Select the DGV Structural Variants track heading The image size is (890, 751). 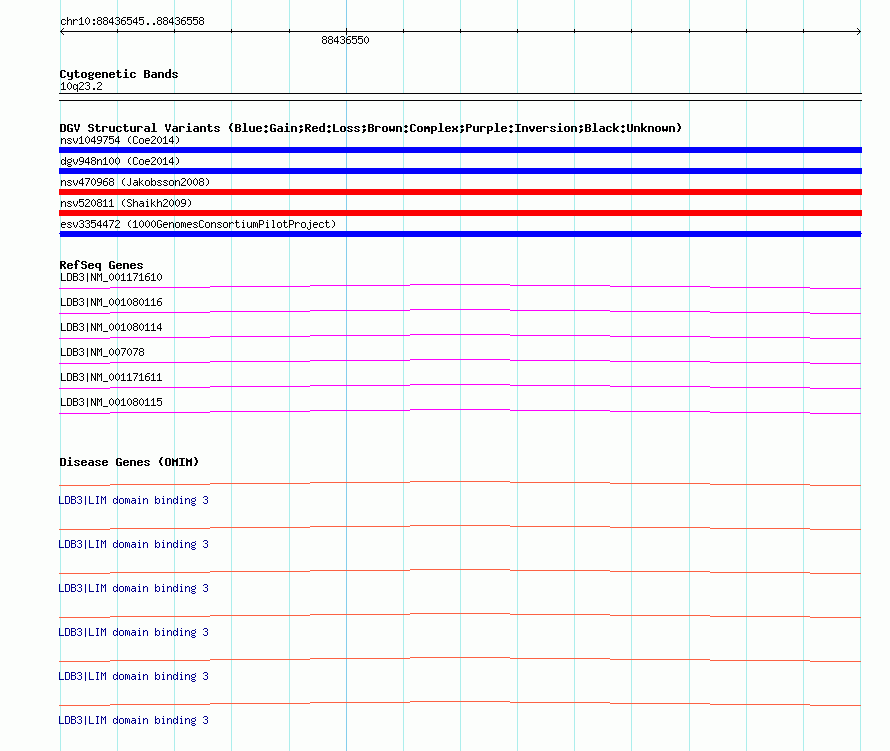(370, 128)
